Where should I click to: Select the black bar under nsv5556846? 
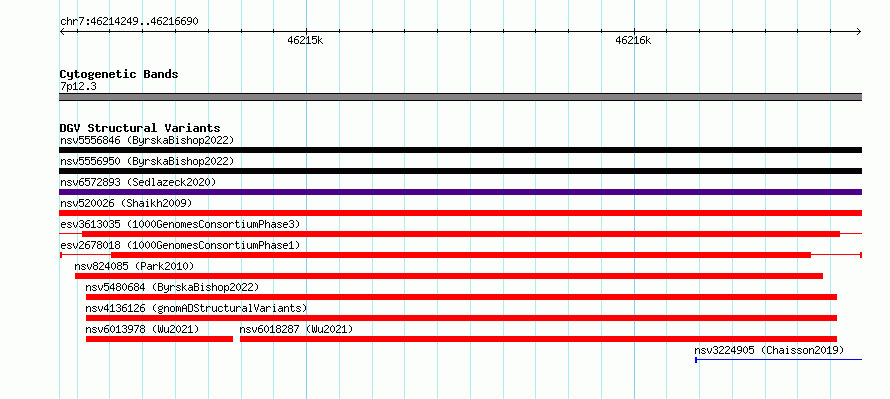point(460,150)
